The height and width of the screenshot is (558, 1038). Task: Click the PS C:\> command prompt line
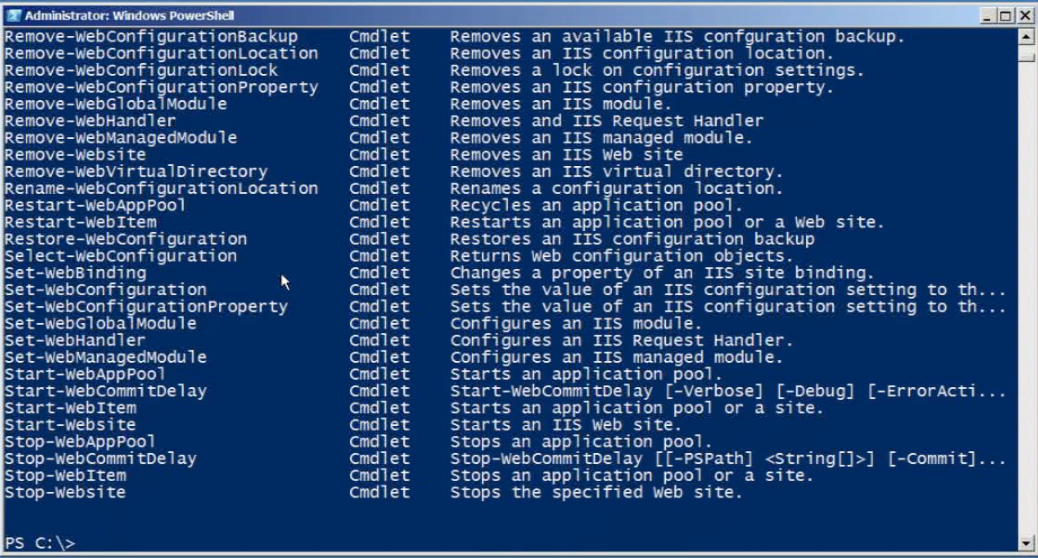(40, 543)
